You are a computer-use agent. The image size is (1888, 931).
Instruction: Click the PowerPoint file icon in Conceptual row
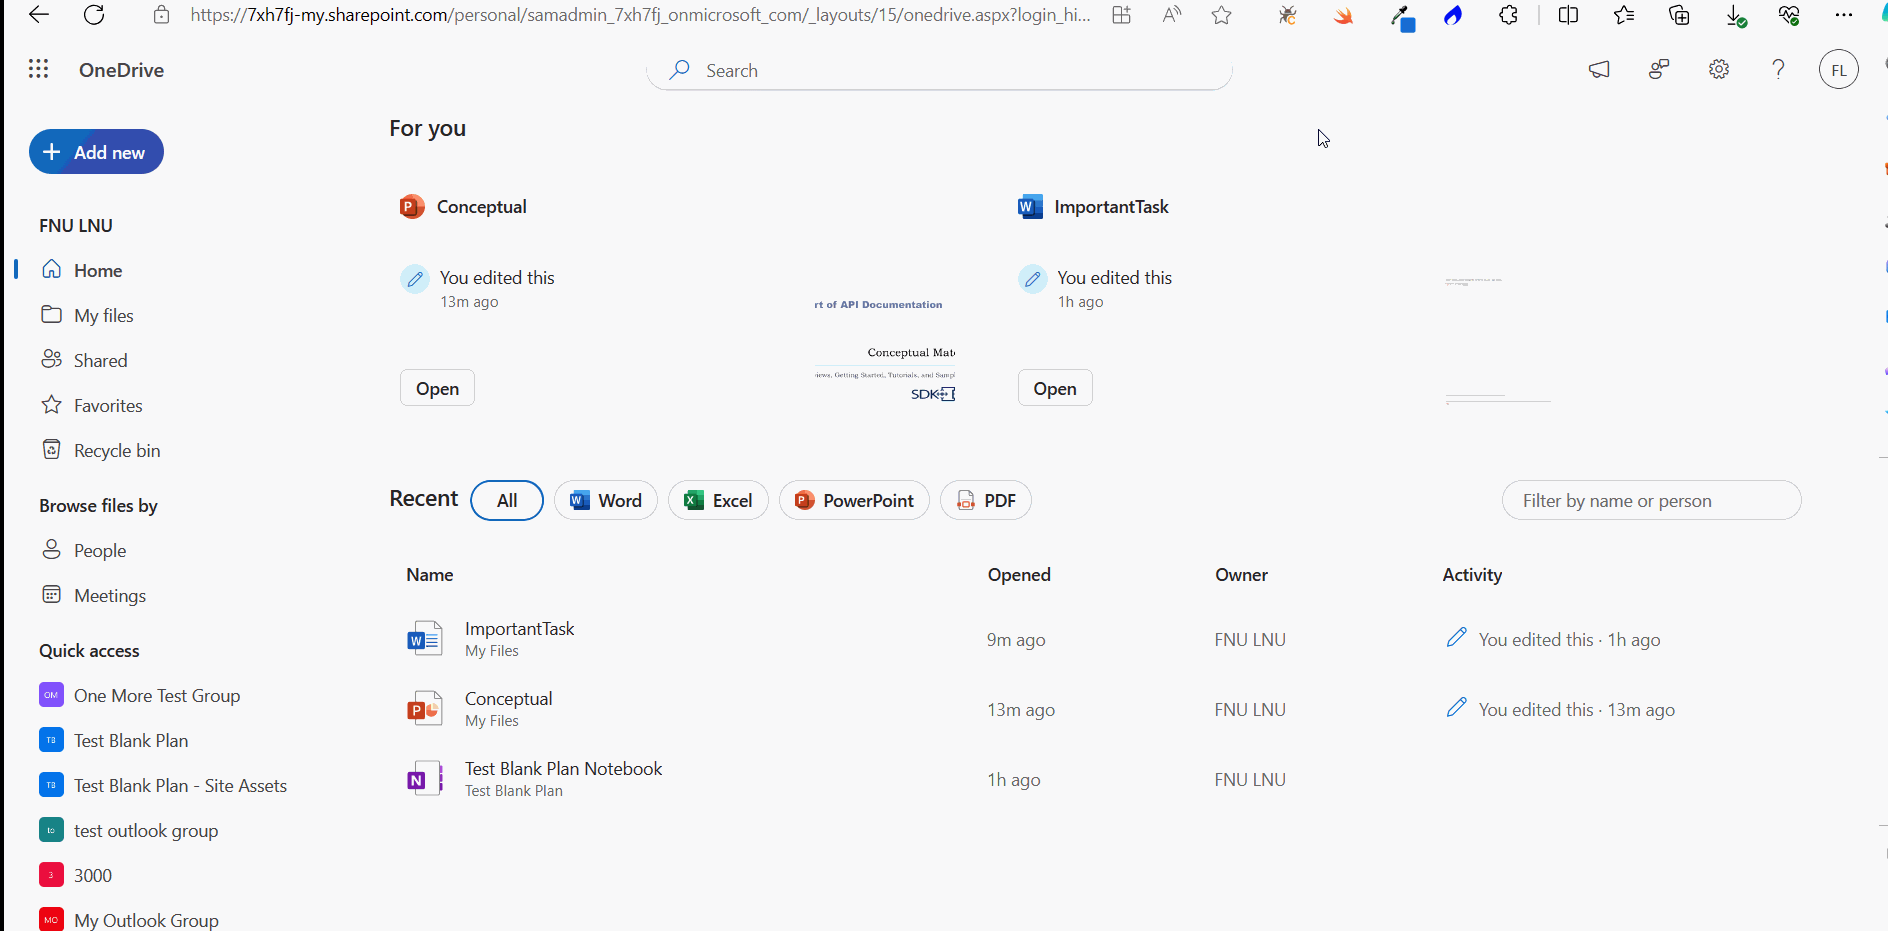point(425,709)
